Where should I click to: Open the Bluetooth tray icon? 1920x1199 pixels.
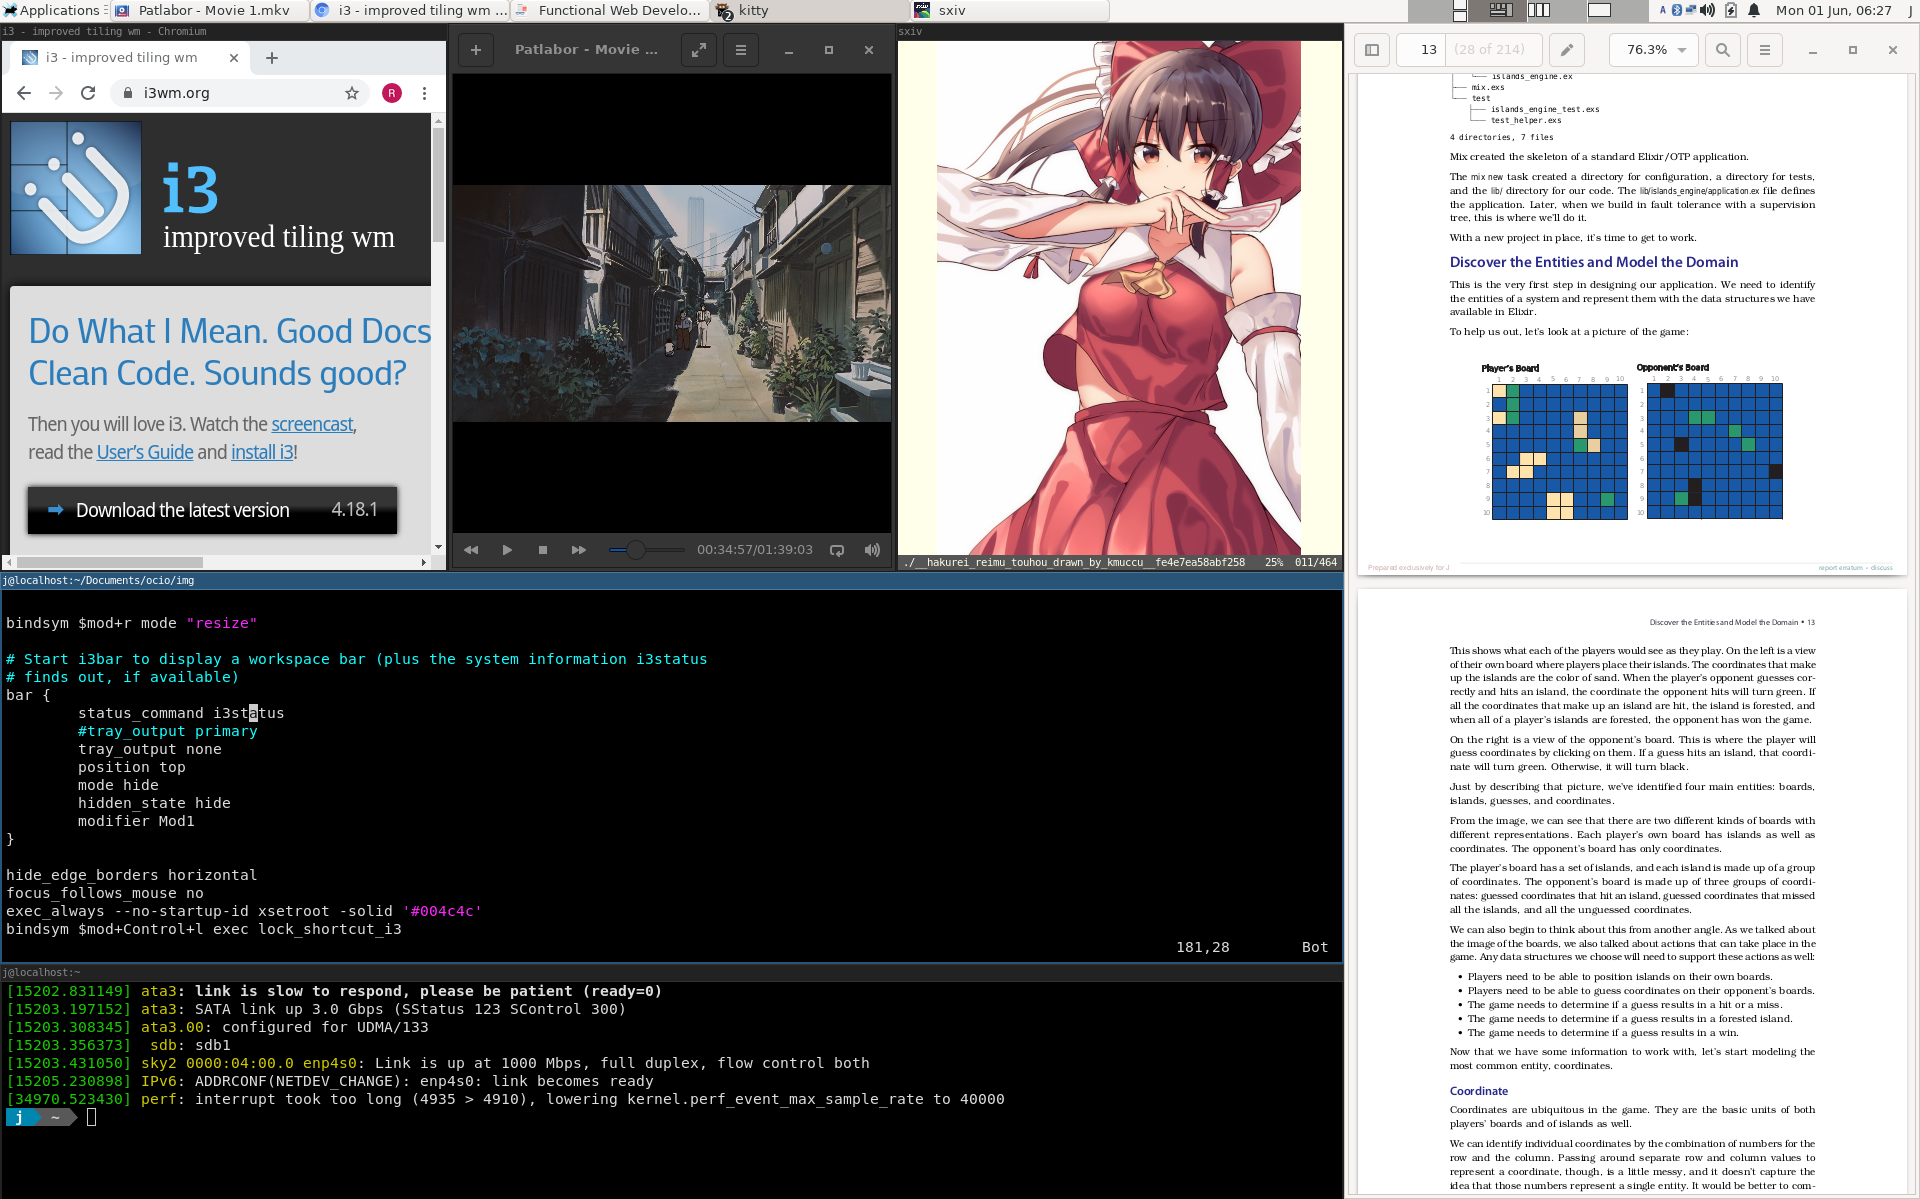pyautogui.click(x=1677, y=10)
